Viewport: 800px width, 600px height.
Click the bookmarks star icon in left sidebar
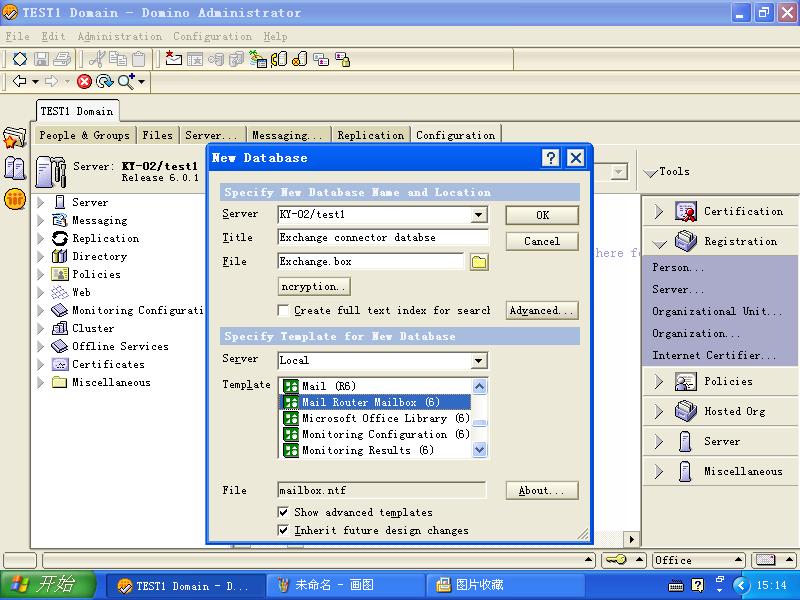pyautogui.click(x=14, y=138)
